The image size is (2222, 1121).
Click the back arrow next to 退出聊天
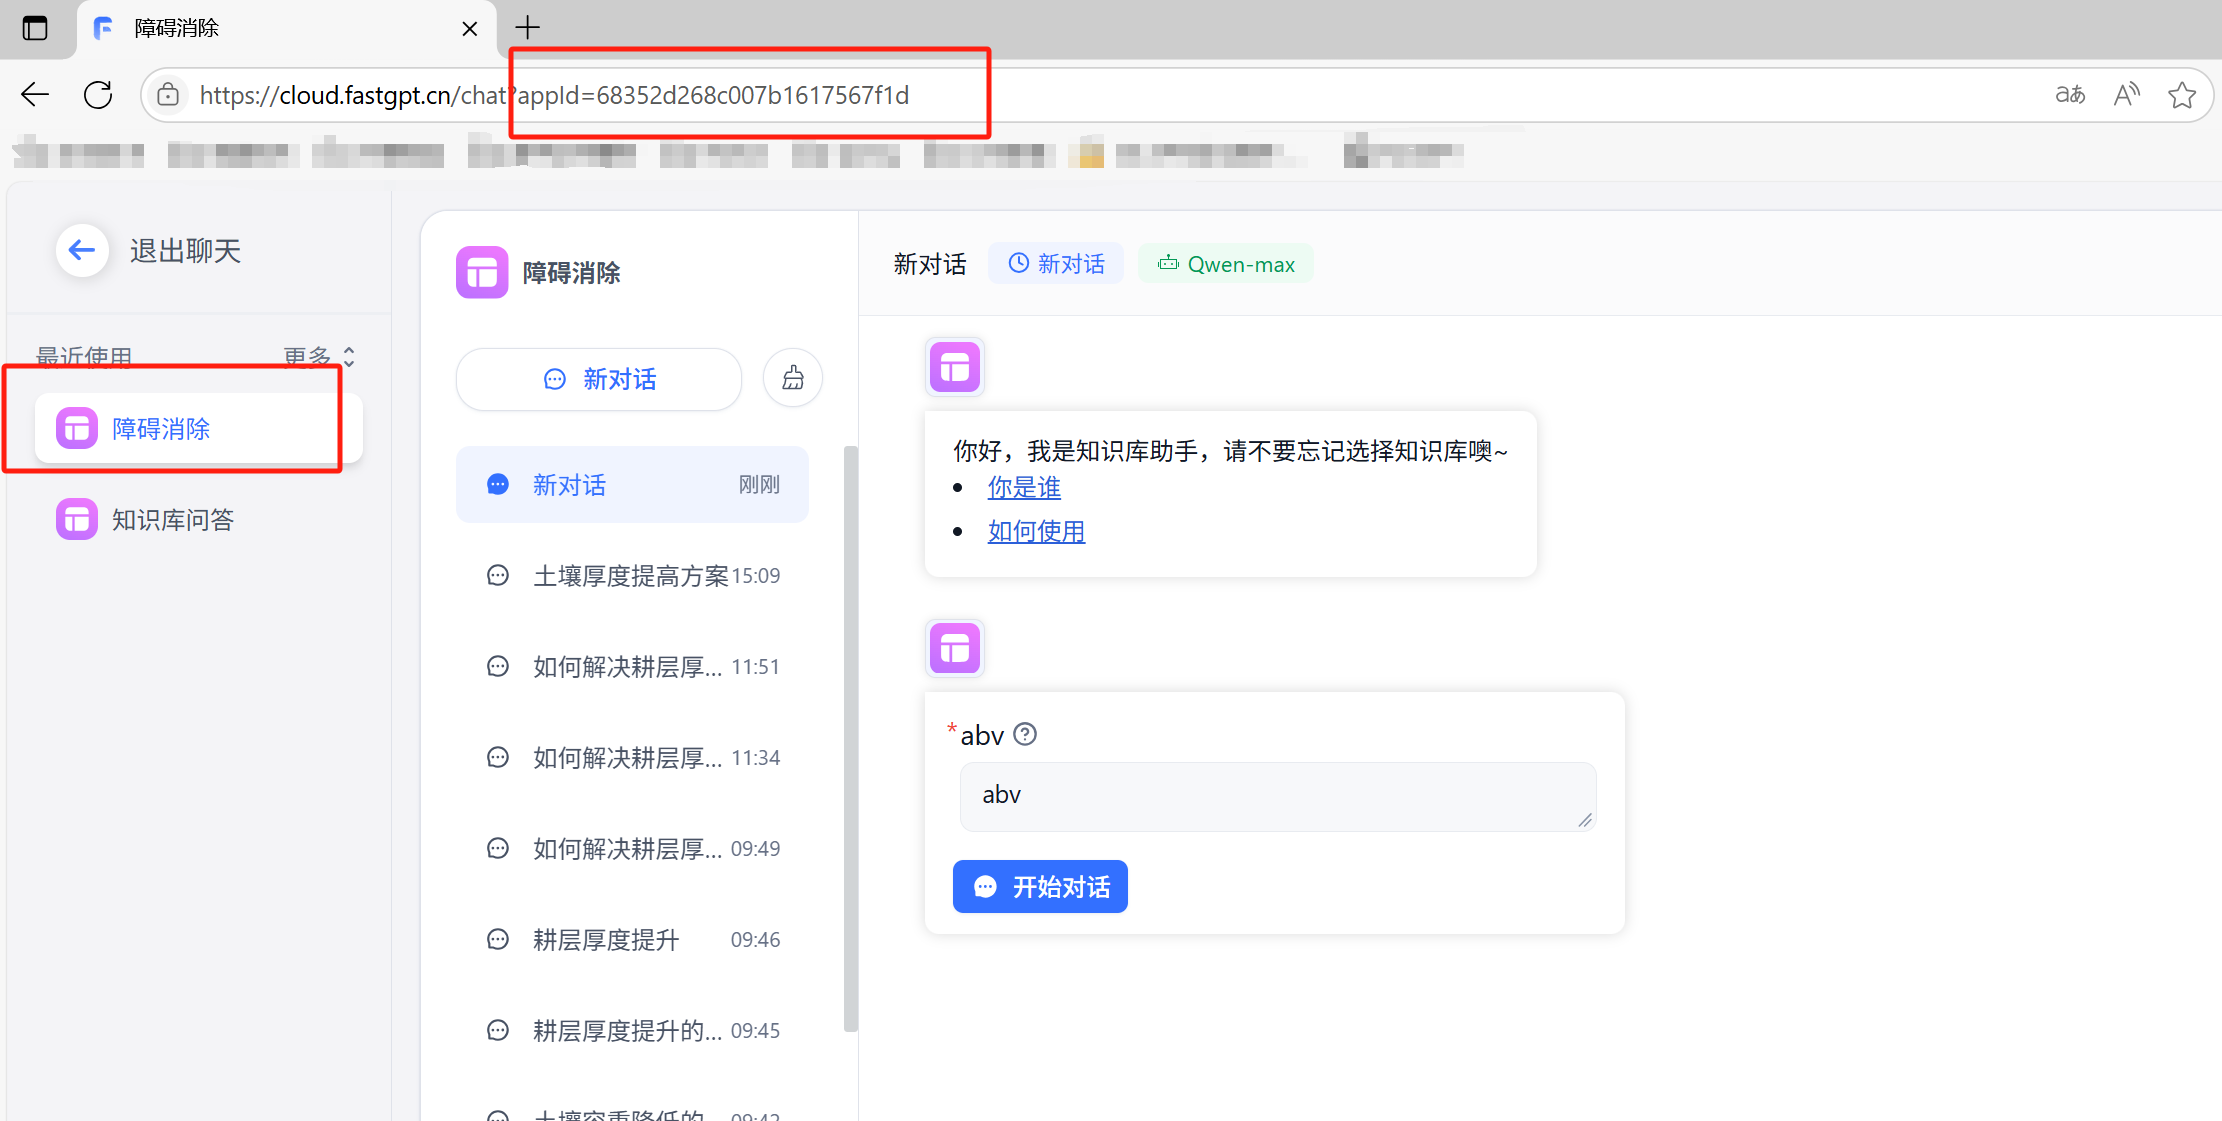coord(82,250)
